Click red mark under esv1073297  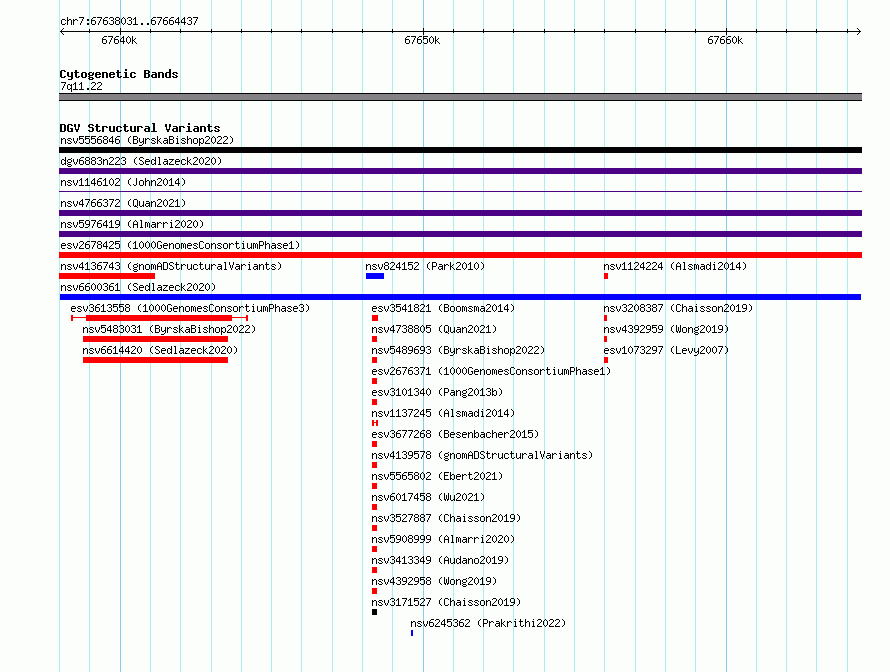[x=606, y=360]
